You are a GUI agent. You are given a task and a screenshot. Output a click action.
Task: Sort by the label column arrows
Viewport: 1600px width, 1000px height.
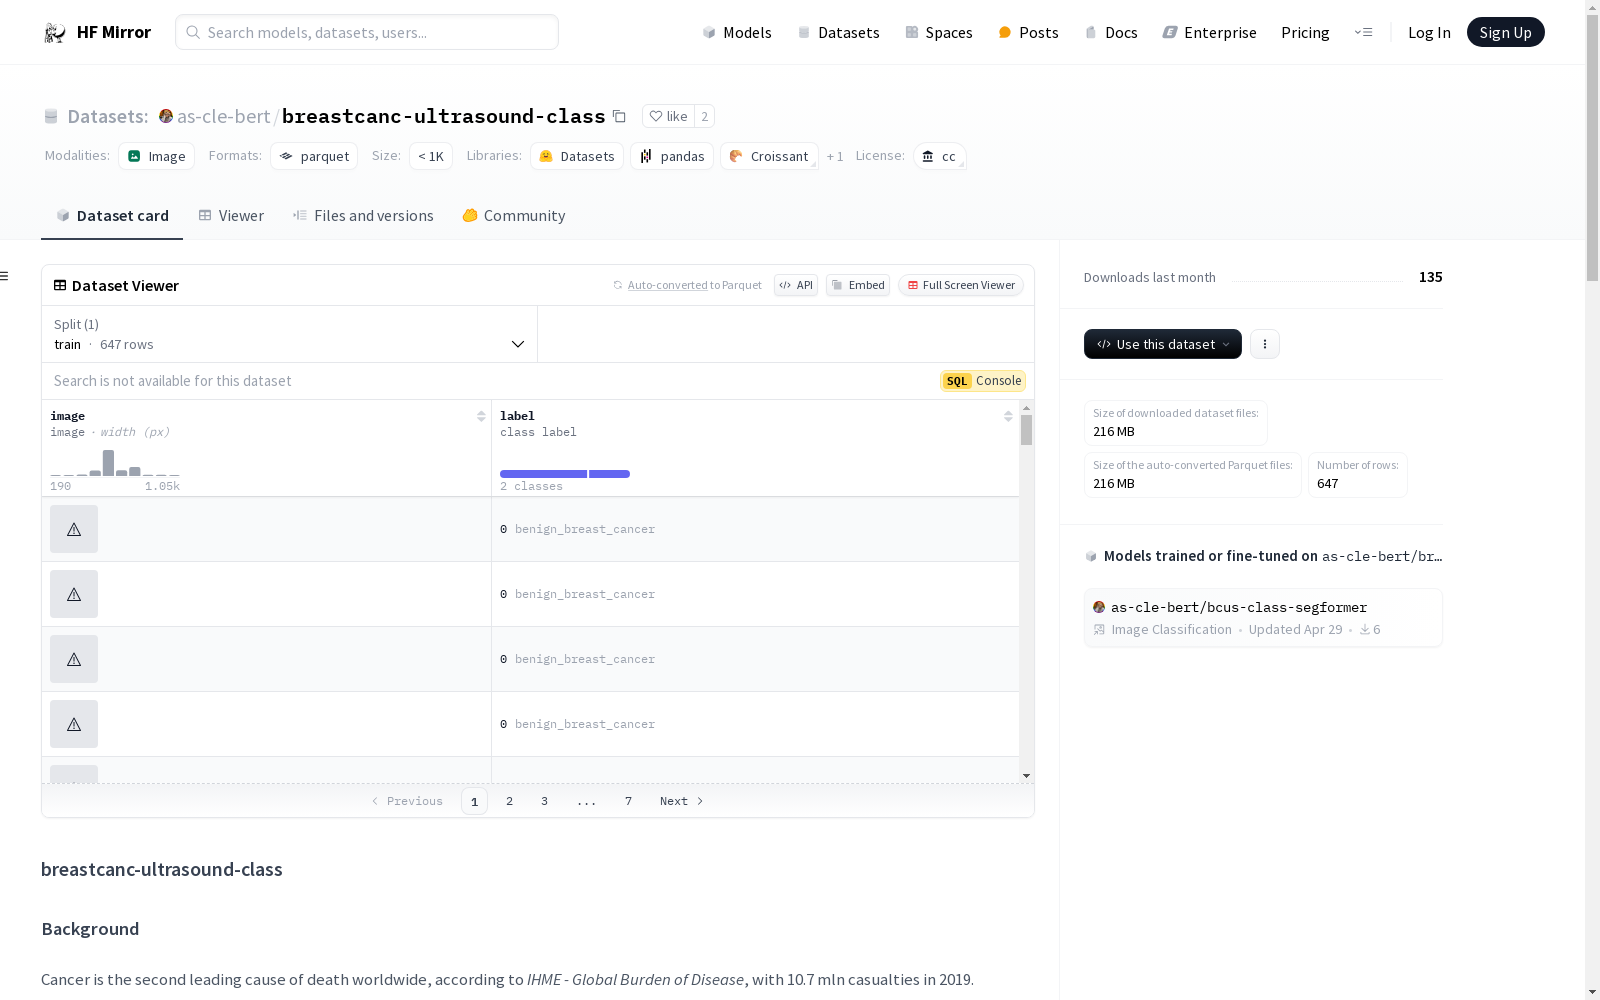[x=1008, y=416]
